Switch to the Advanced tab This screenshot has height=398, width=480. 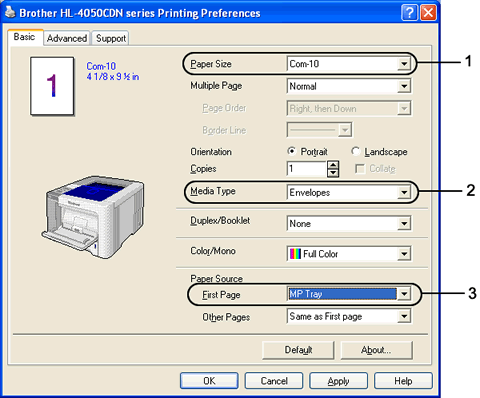67,38
